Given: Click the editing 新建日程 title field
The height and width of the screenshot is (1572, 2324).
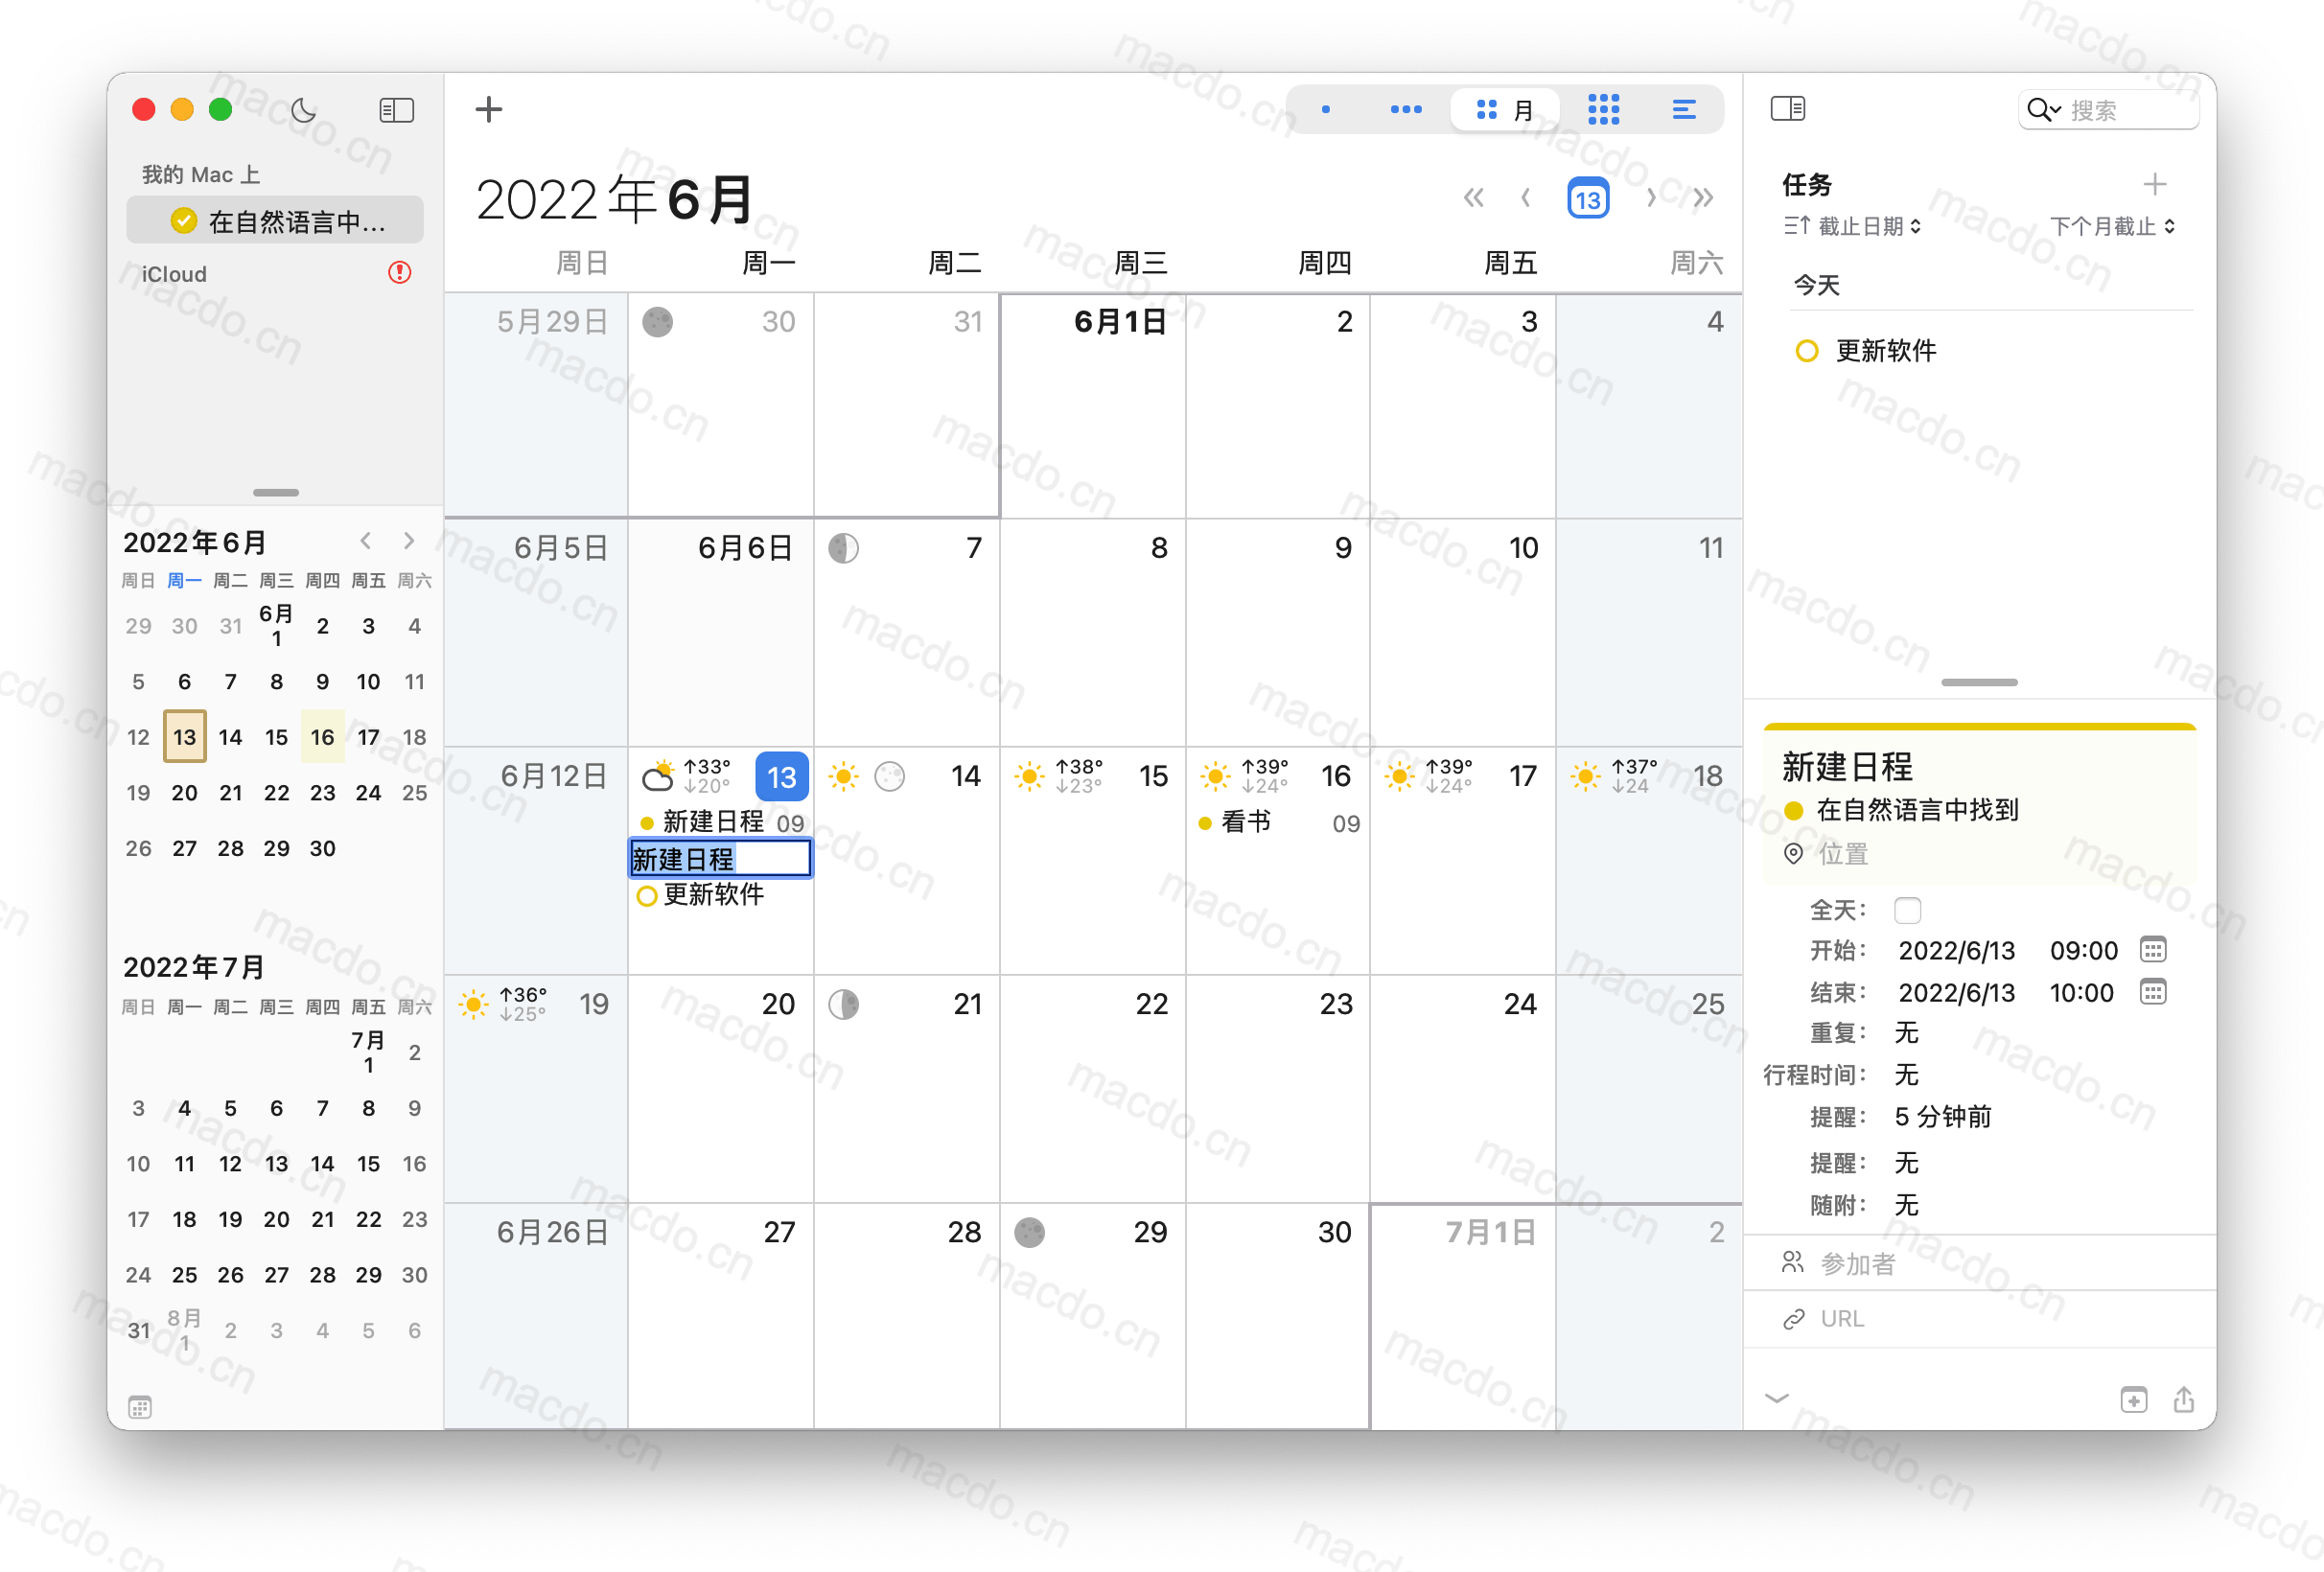Looking at the screenshot, I should 720,859.
